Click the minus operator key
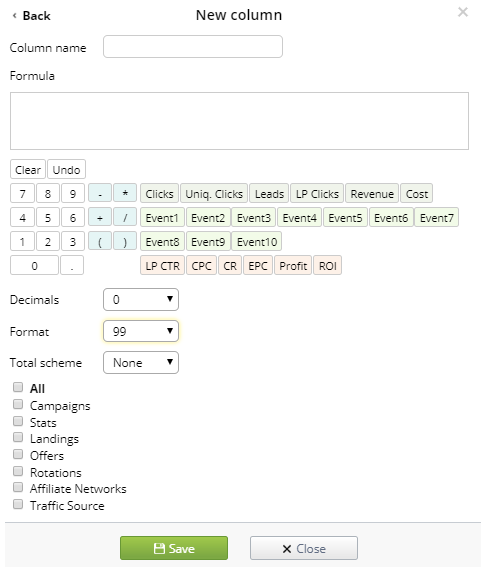This screenshot has height=567, width=481. coord(100,193)
